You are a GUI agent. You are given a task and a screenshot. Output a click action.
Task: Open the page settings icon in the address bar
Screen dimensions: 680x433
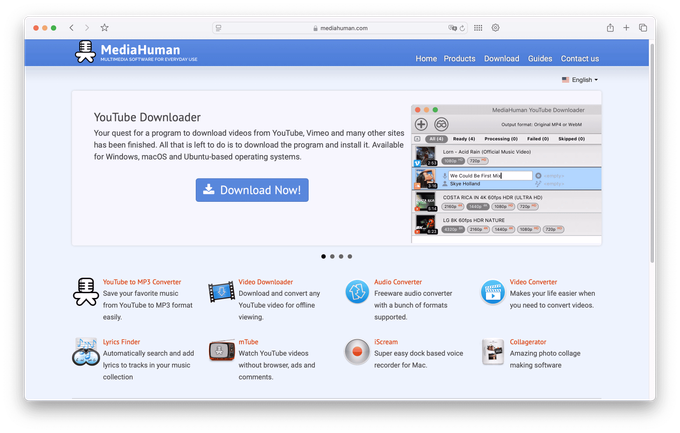(x=219, y=28)
